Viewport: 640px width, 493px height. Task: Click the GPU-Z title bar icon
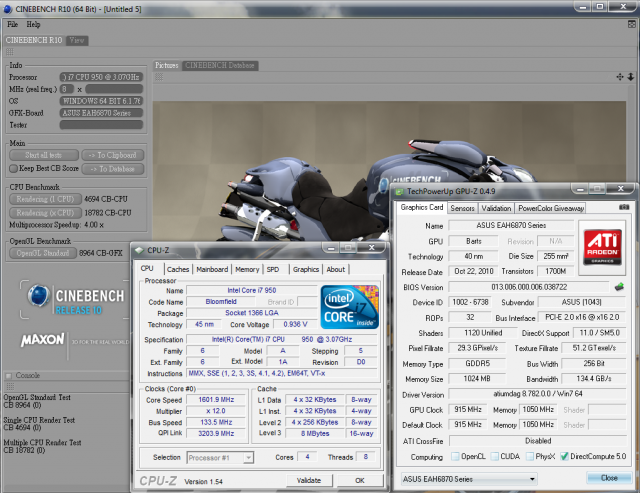click(400, 191)
